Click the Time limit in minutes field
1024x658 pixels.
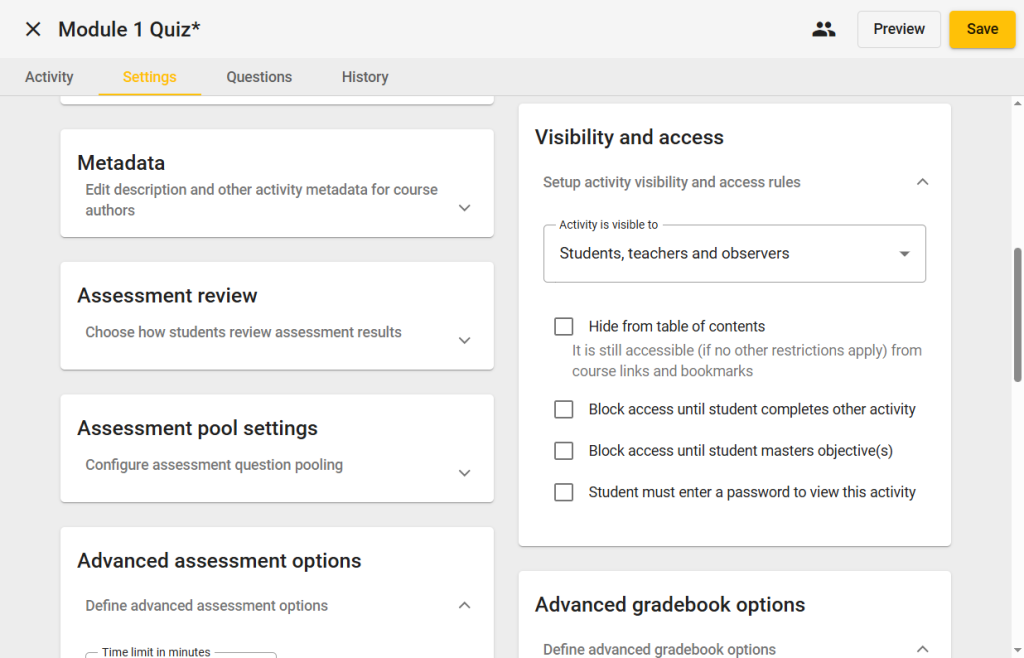[180, 655]
